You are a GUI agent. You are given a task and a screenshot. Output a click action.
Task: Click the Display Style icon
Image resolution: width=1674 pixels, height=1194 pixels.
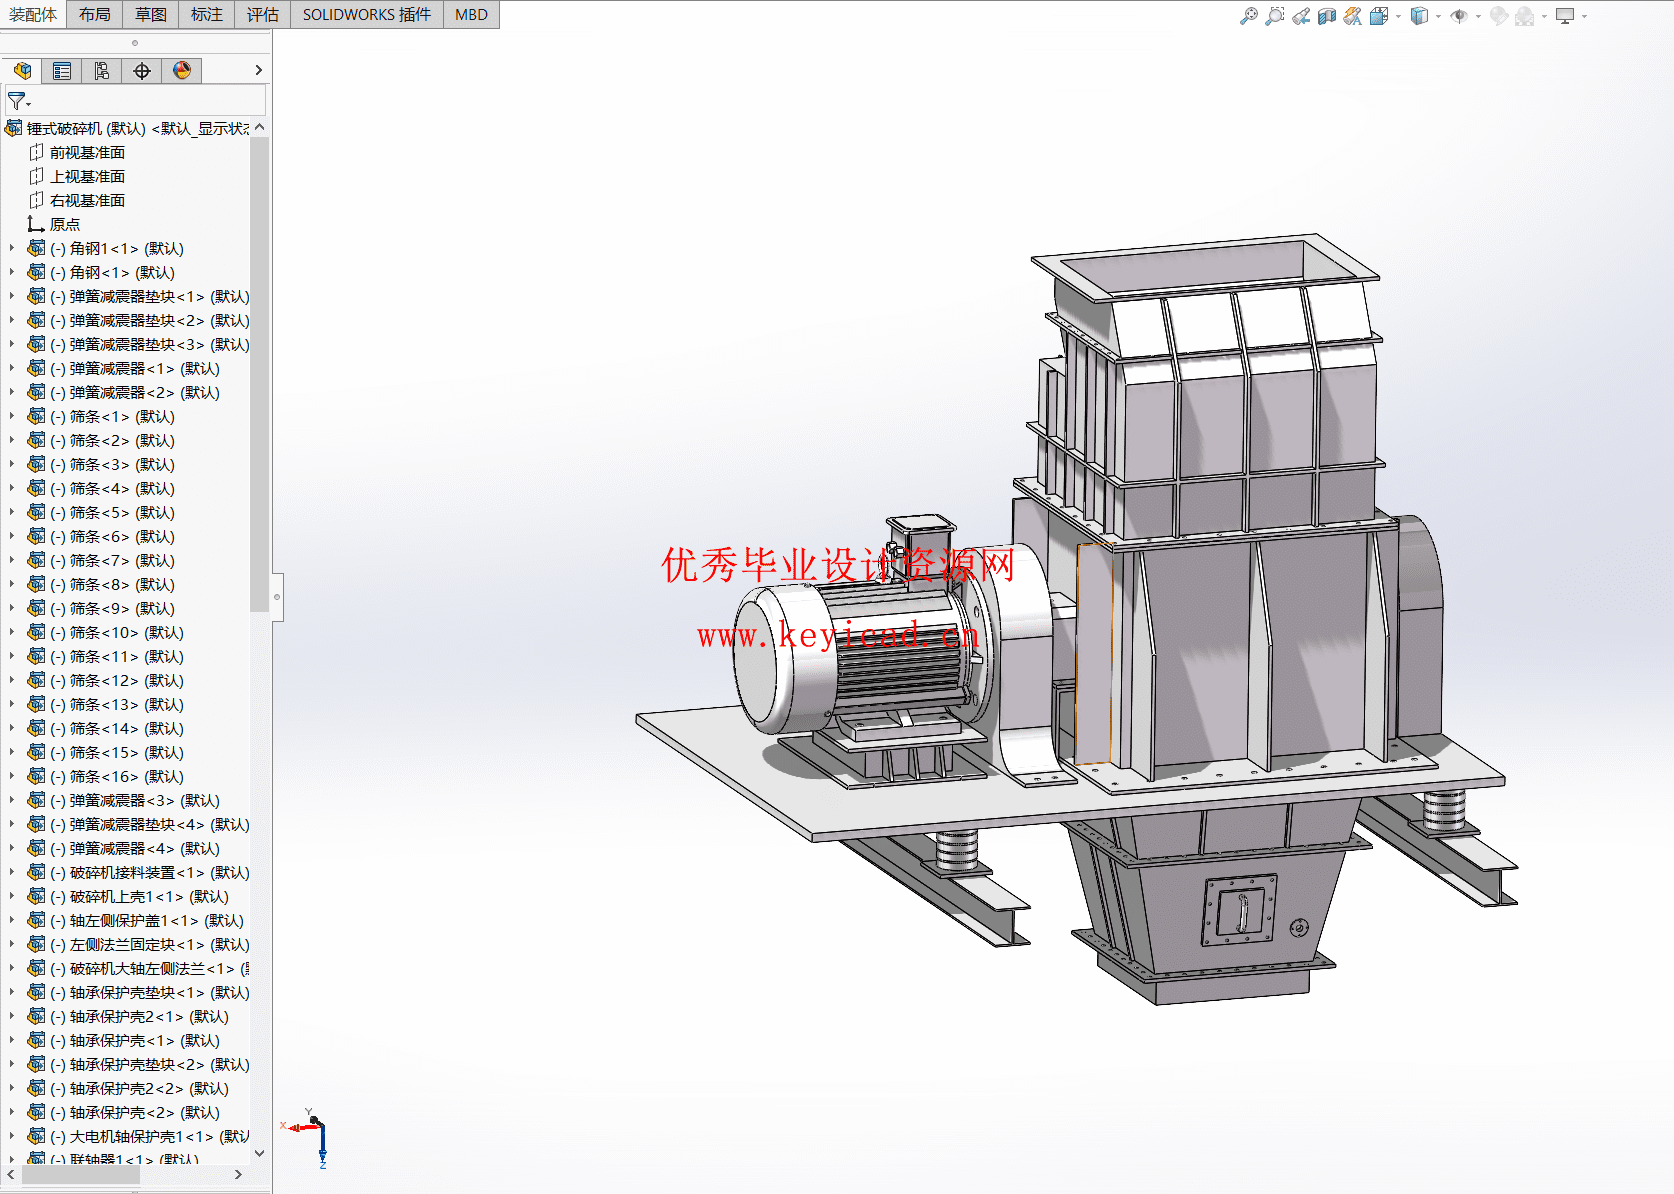1419,16
